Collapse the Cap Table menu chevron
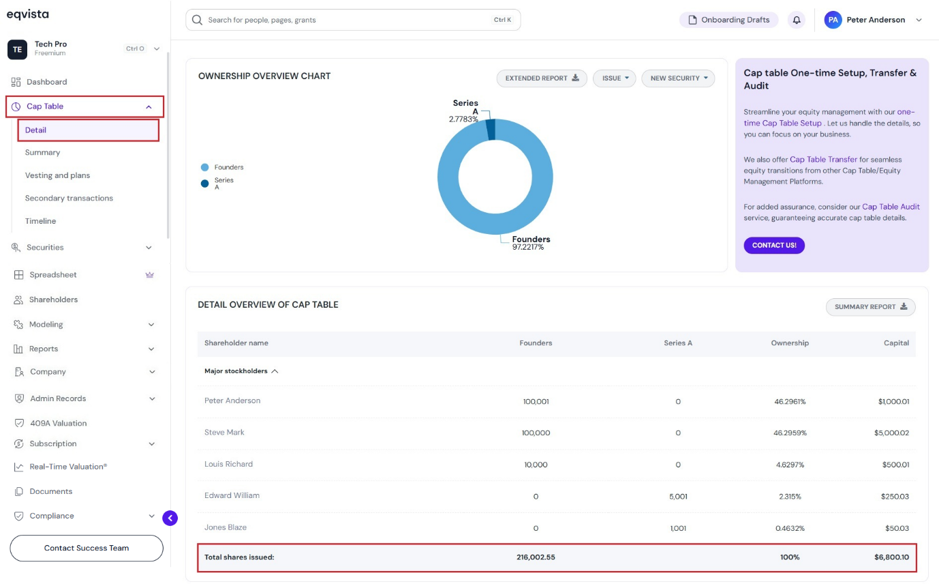 pos(149,107)
